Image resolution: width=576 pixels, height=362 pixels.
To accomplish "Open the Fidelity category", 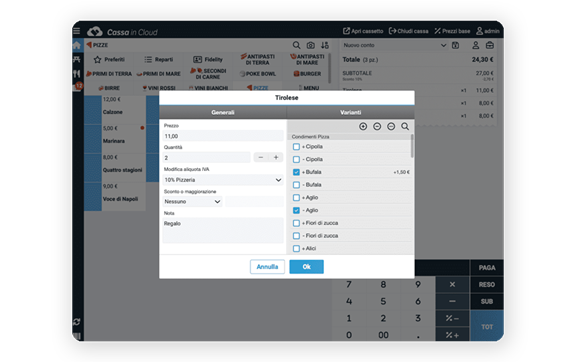I will point(208,59).
